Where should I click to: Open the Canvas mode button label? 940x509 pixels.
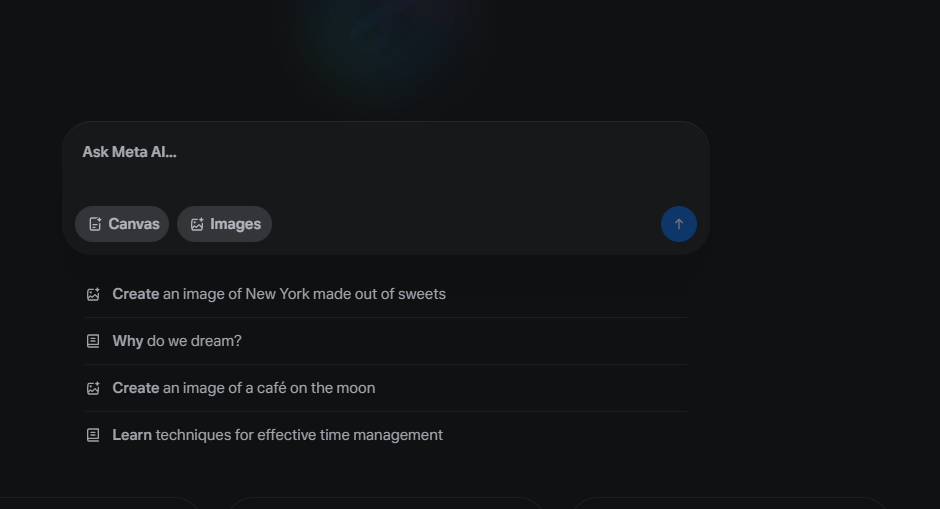click(x=134, y=224)
